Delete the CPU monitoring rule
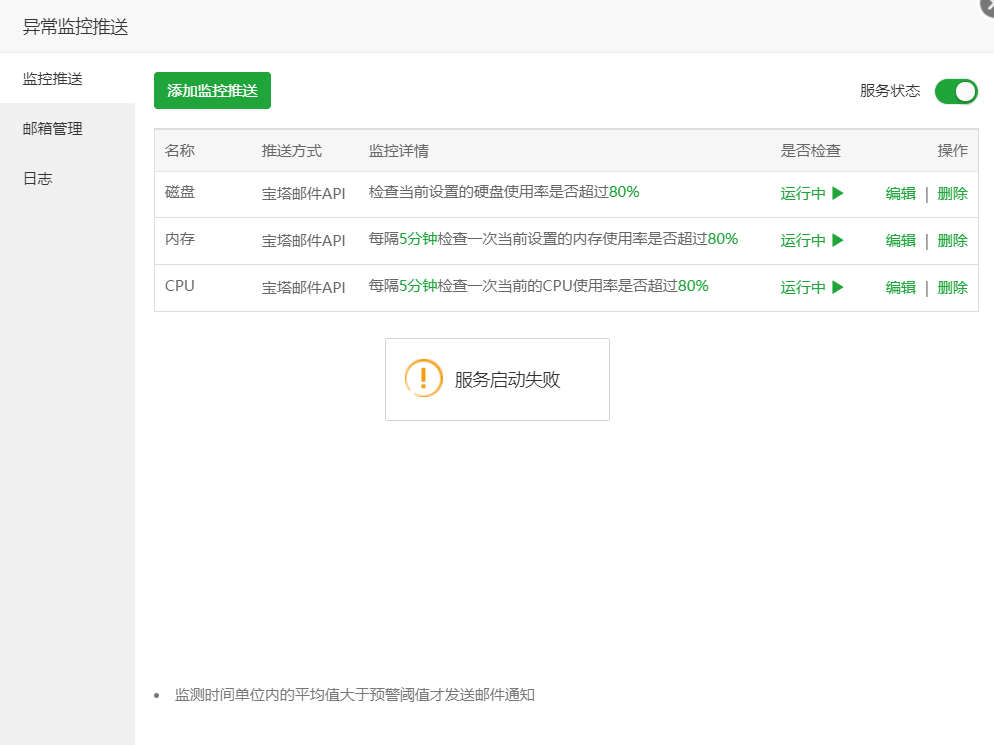994x745 pixels. [951, 287]
